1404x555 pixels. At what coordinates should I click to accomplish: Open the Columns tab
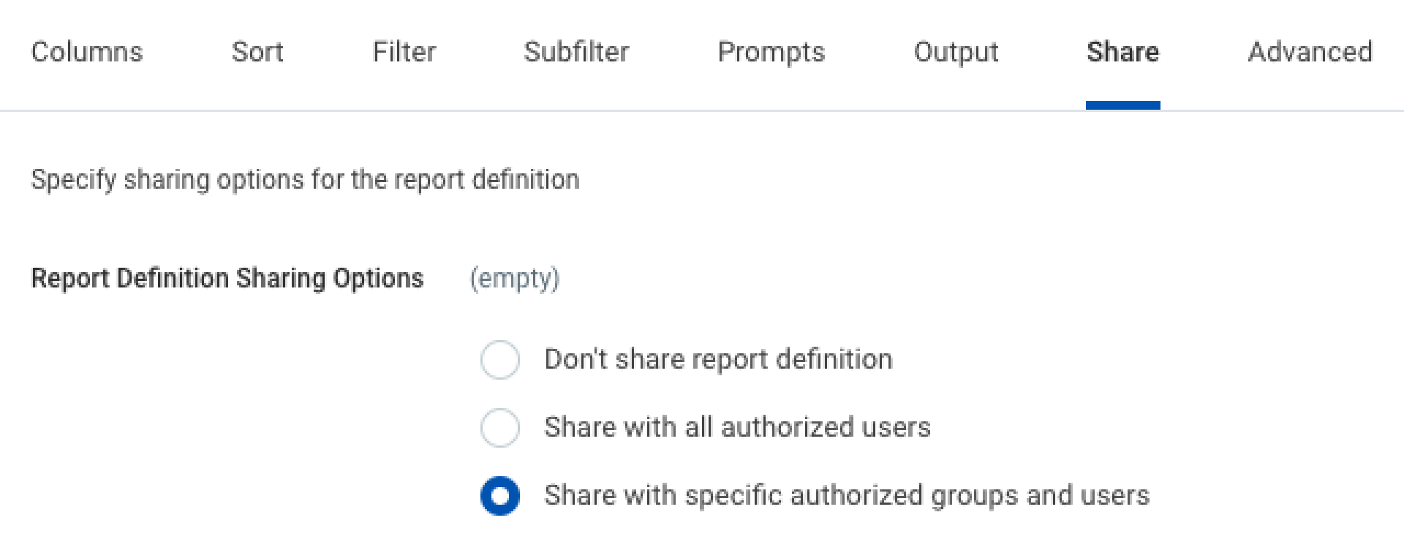[x=87, y=52]
